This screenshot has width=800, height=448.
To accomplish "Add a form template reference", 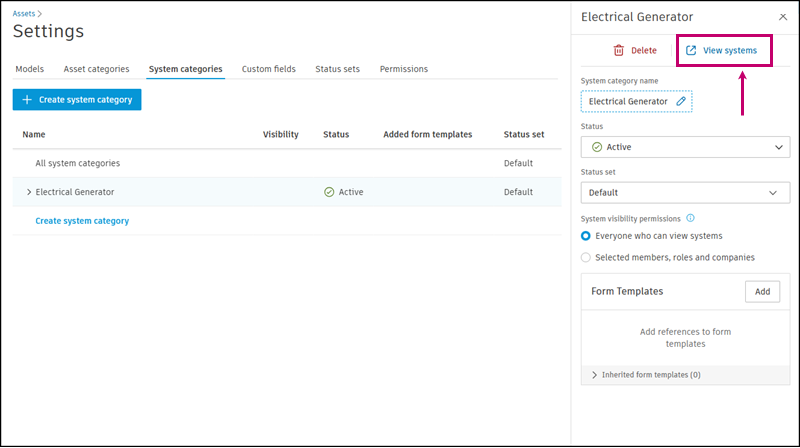I will pyautogui.click(x=762, y=291).
